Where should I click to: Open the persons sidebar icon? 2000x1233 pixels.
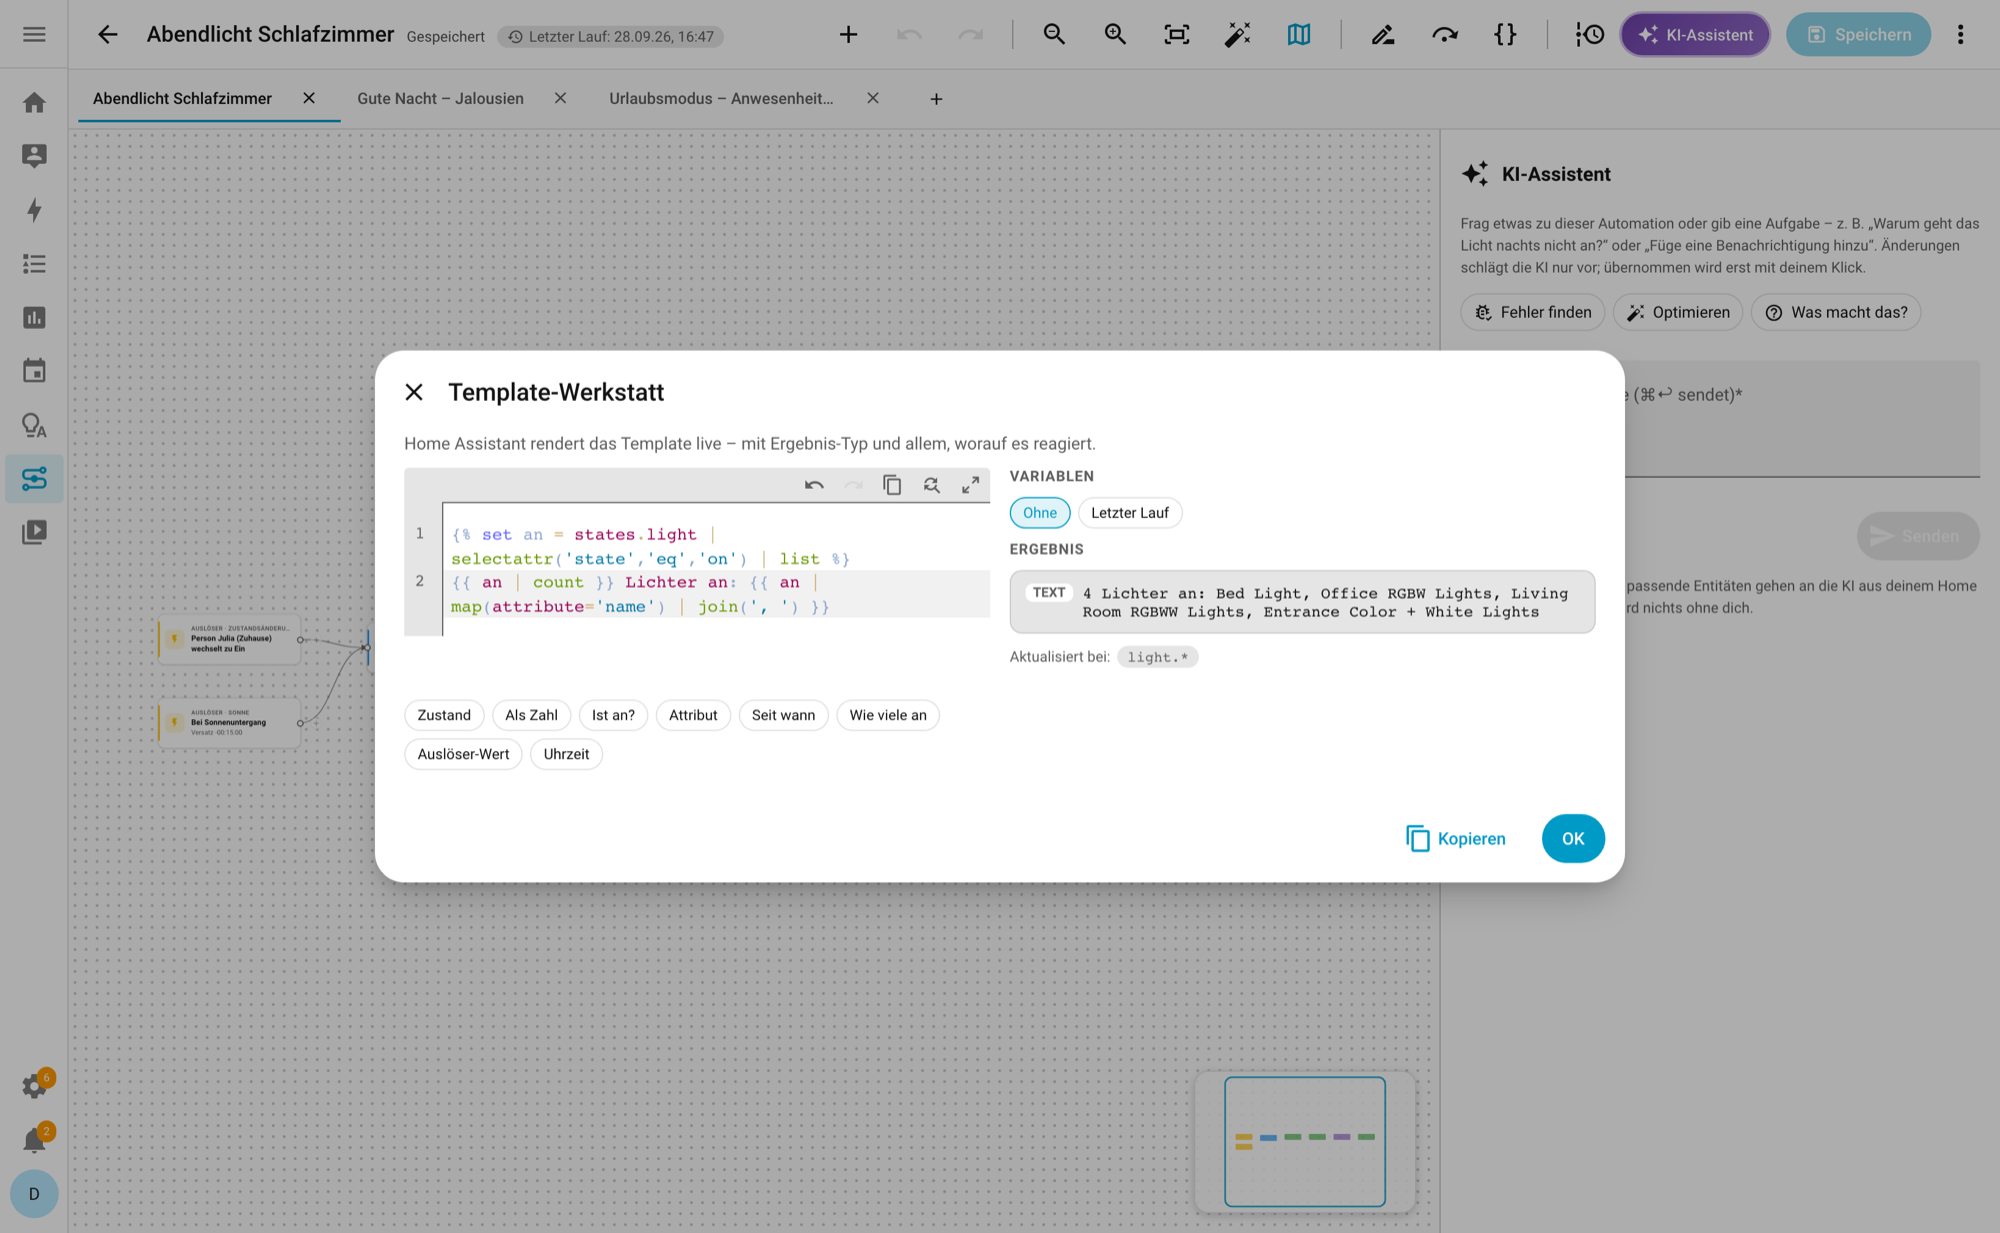[34, 156]
